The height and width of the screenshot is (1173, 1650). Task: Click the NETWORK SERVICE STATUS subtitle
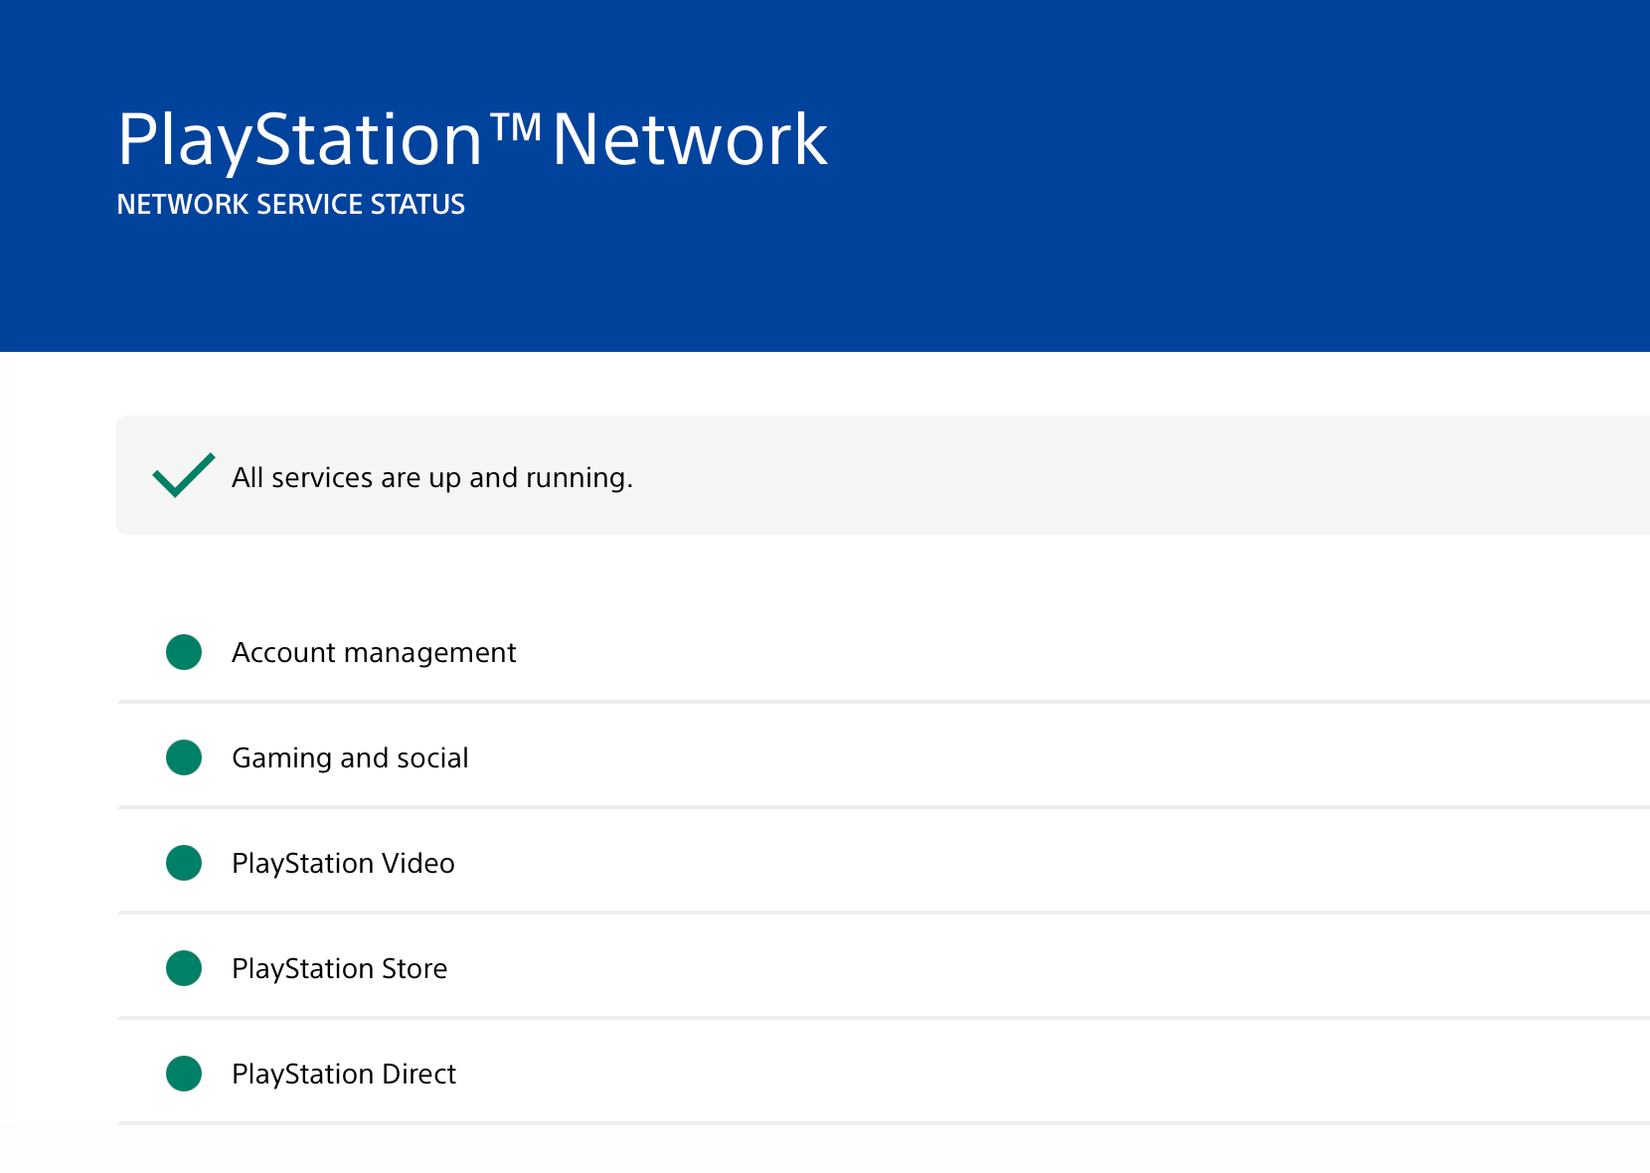coord(290,204)
